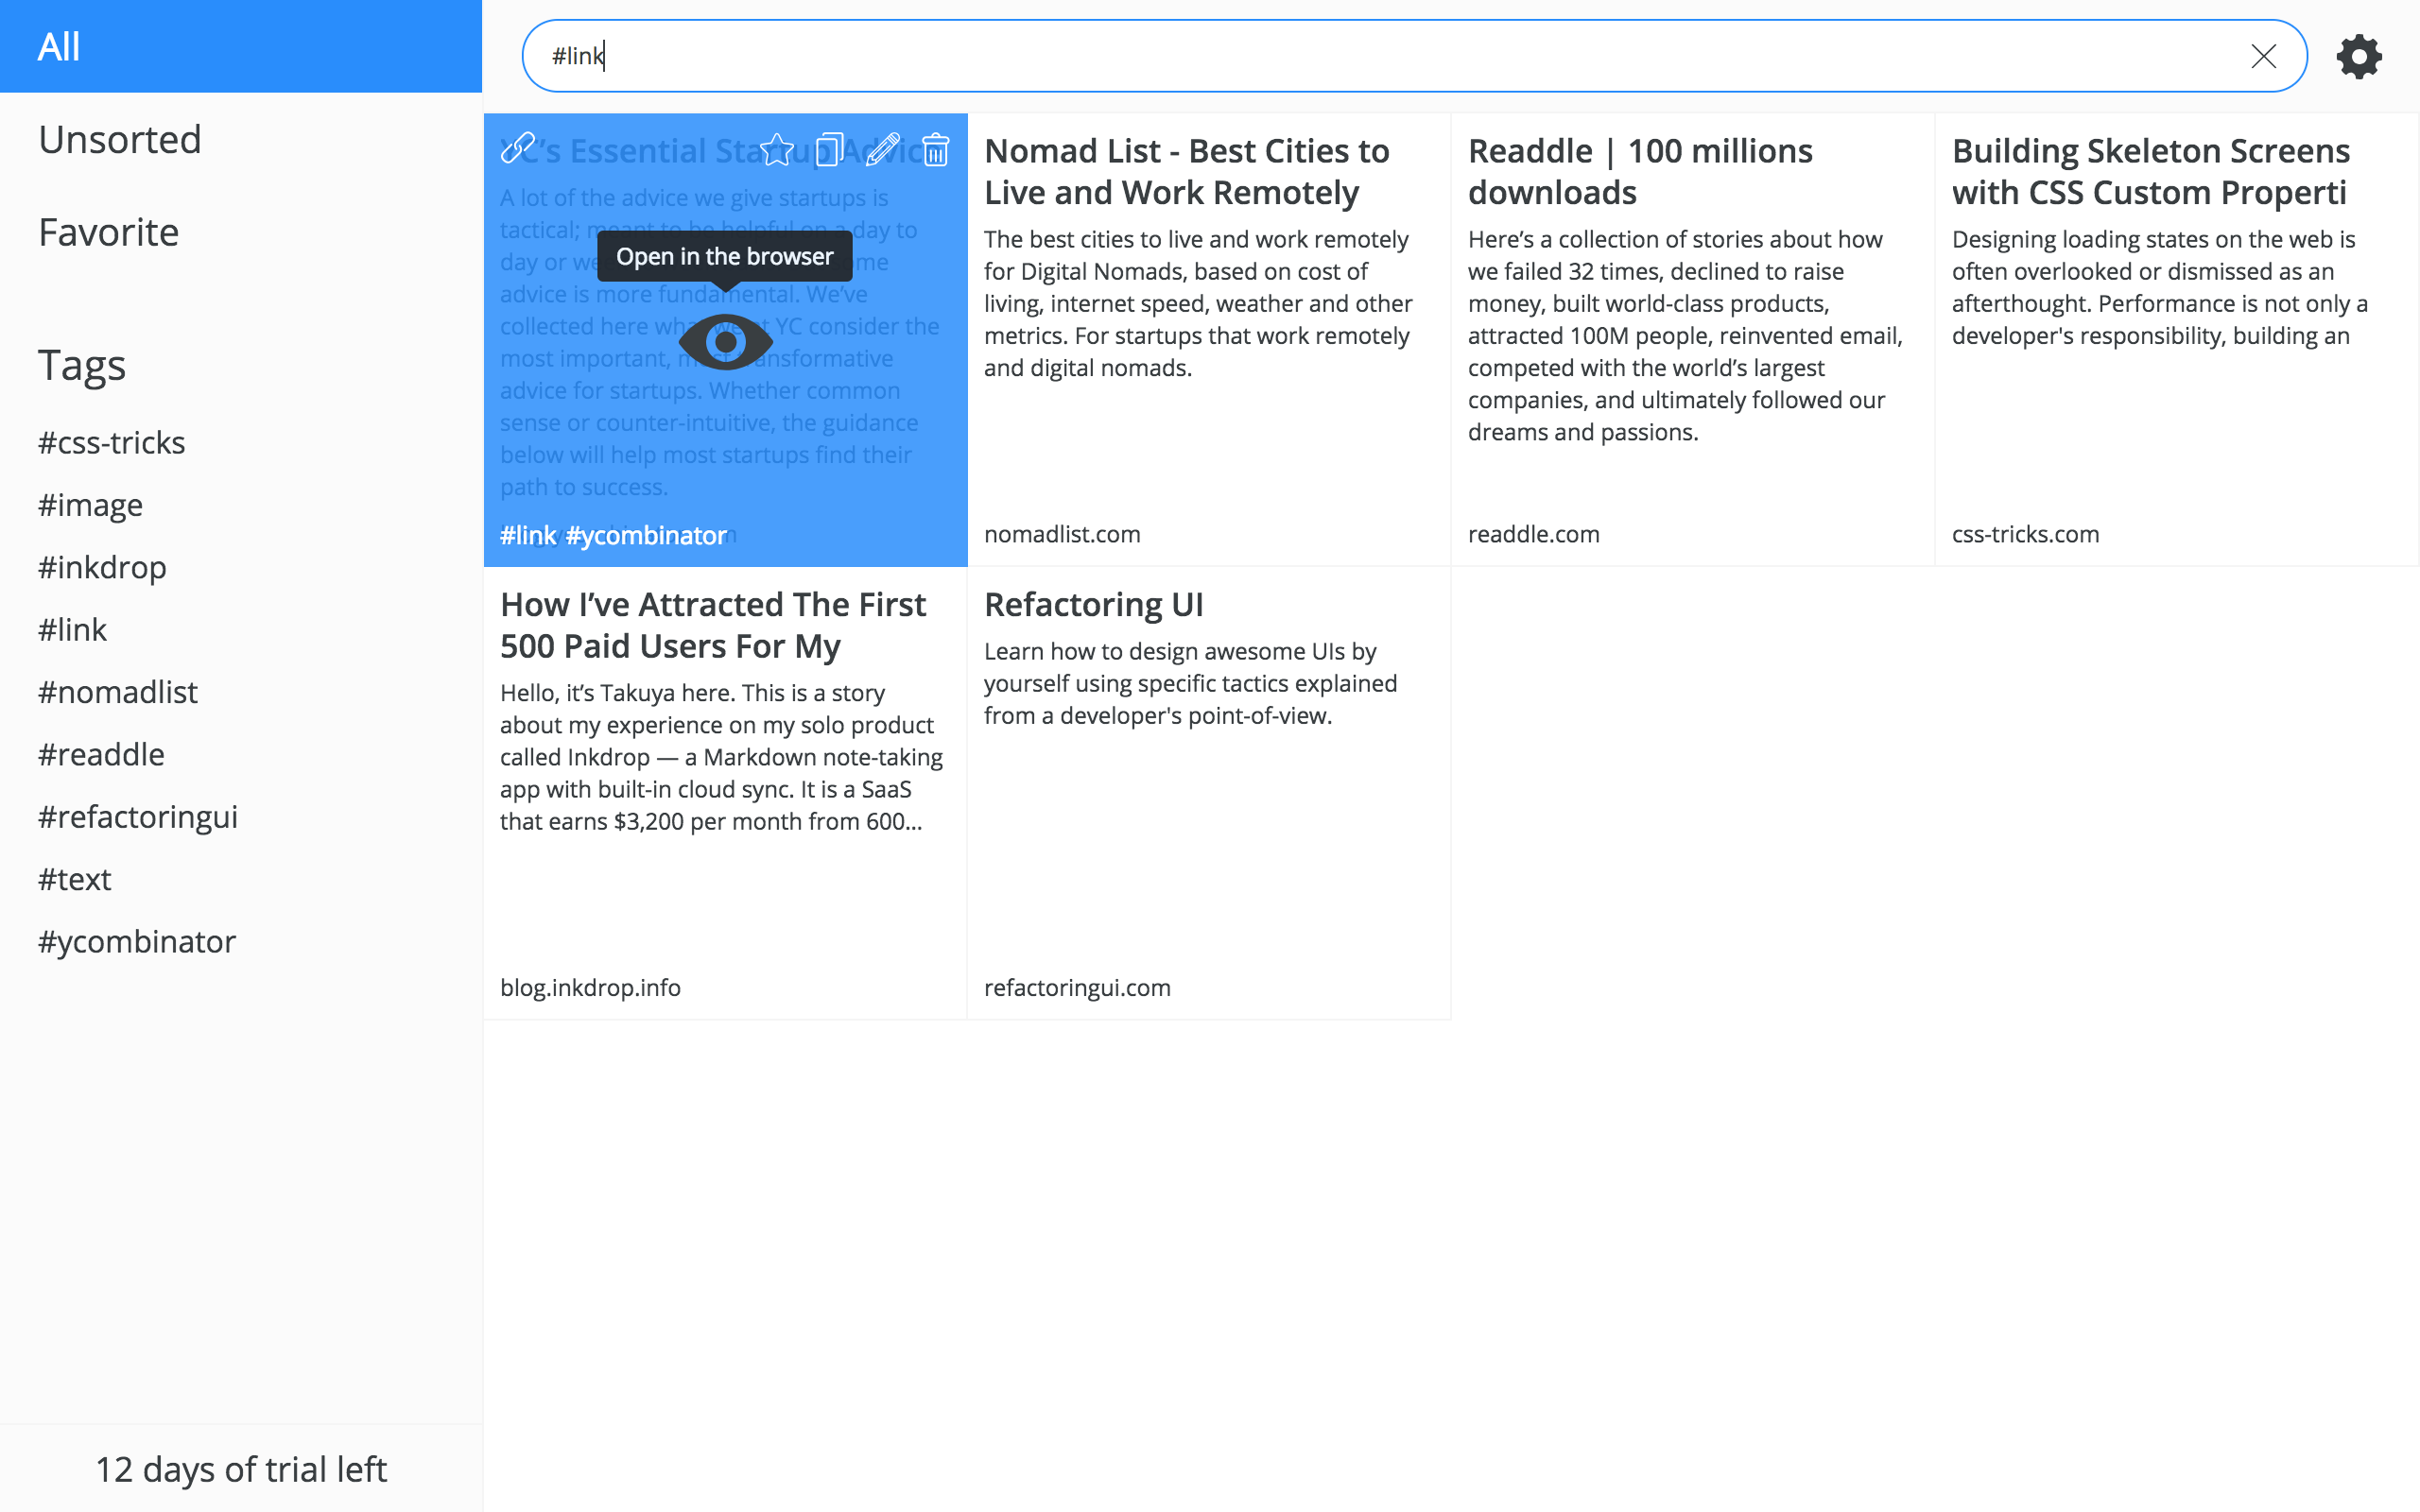Screen dimensions: 2420x1512
Task: Filter by the #ycombinator sidebar tag
Action: (137, 941)
